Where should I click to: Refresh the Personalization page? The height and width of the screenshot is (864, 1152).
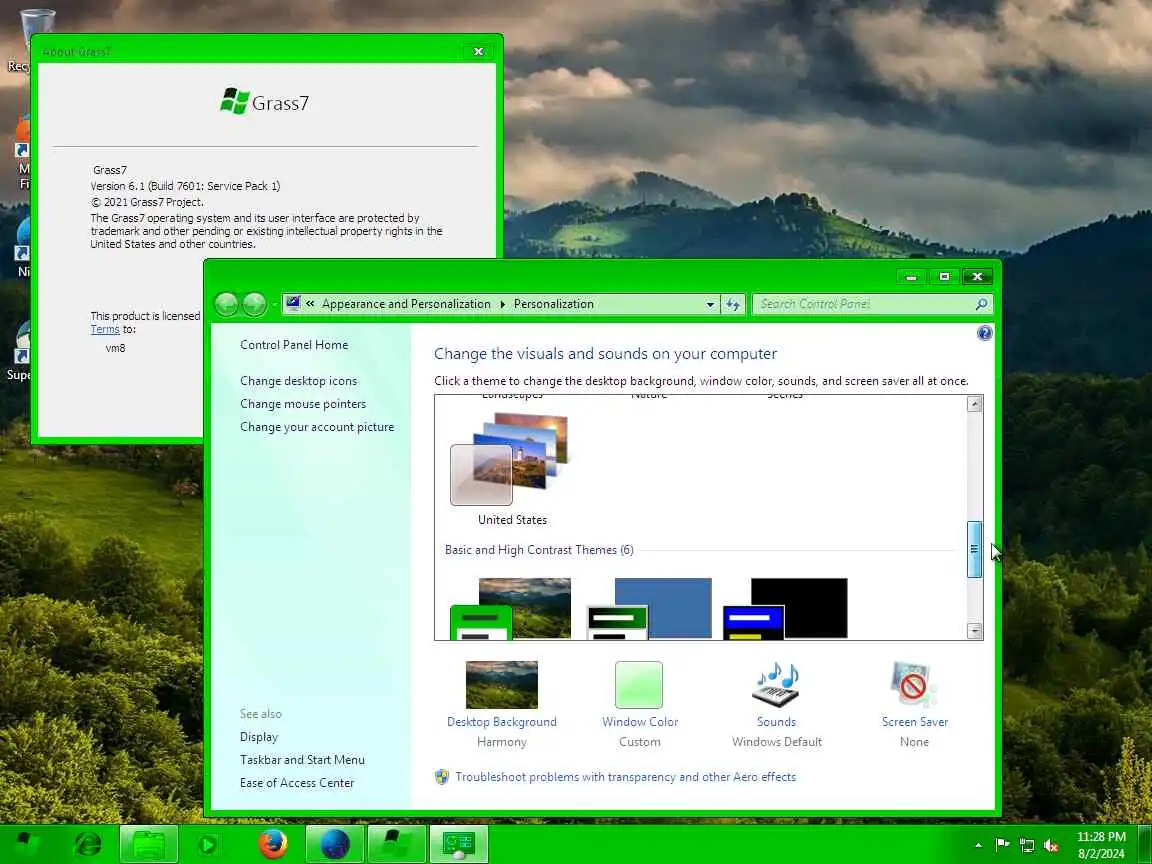(733, 304)
